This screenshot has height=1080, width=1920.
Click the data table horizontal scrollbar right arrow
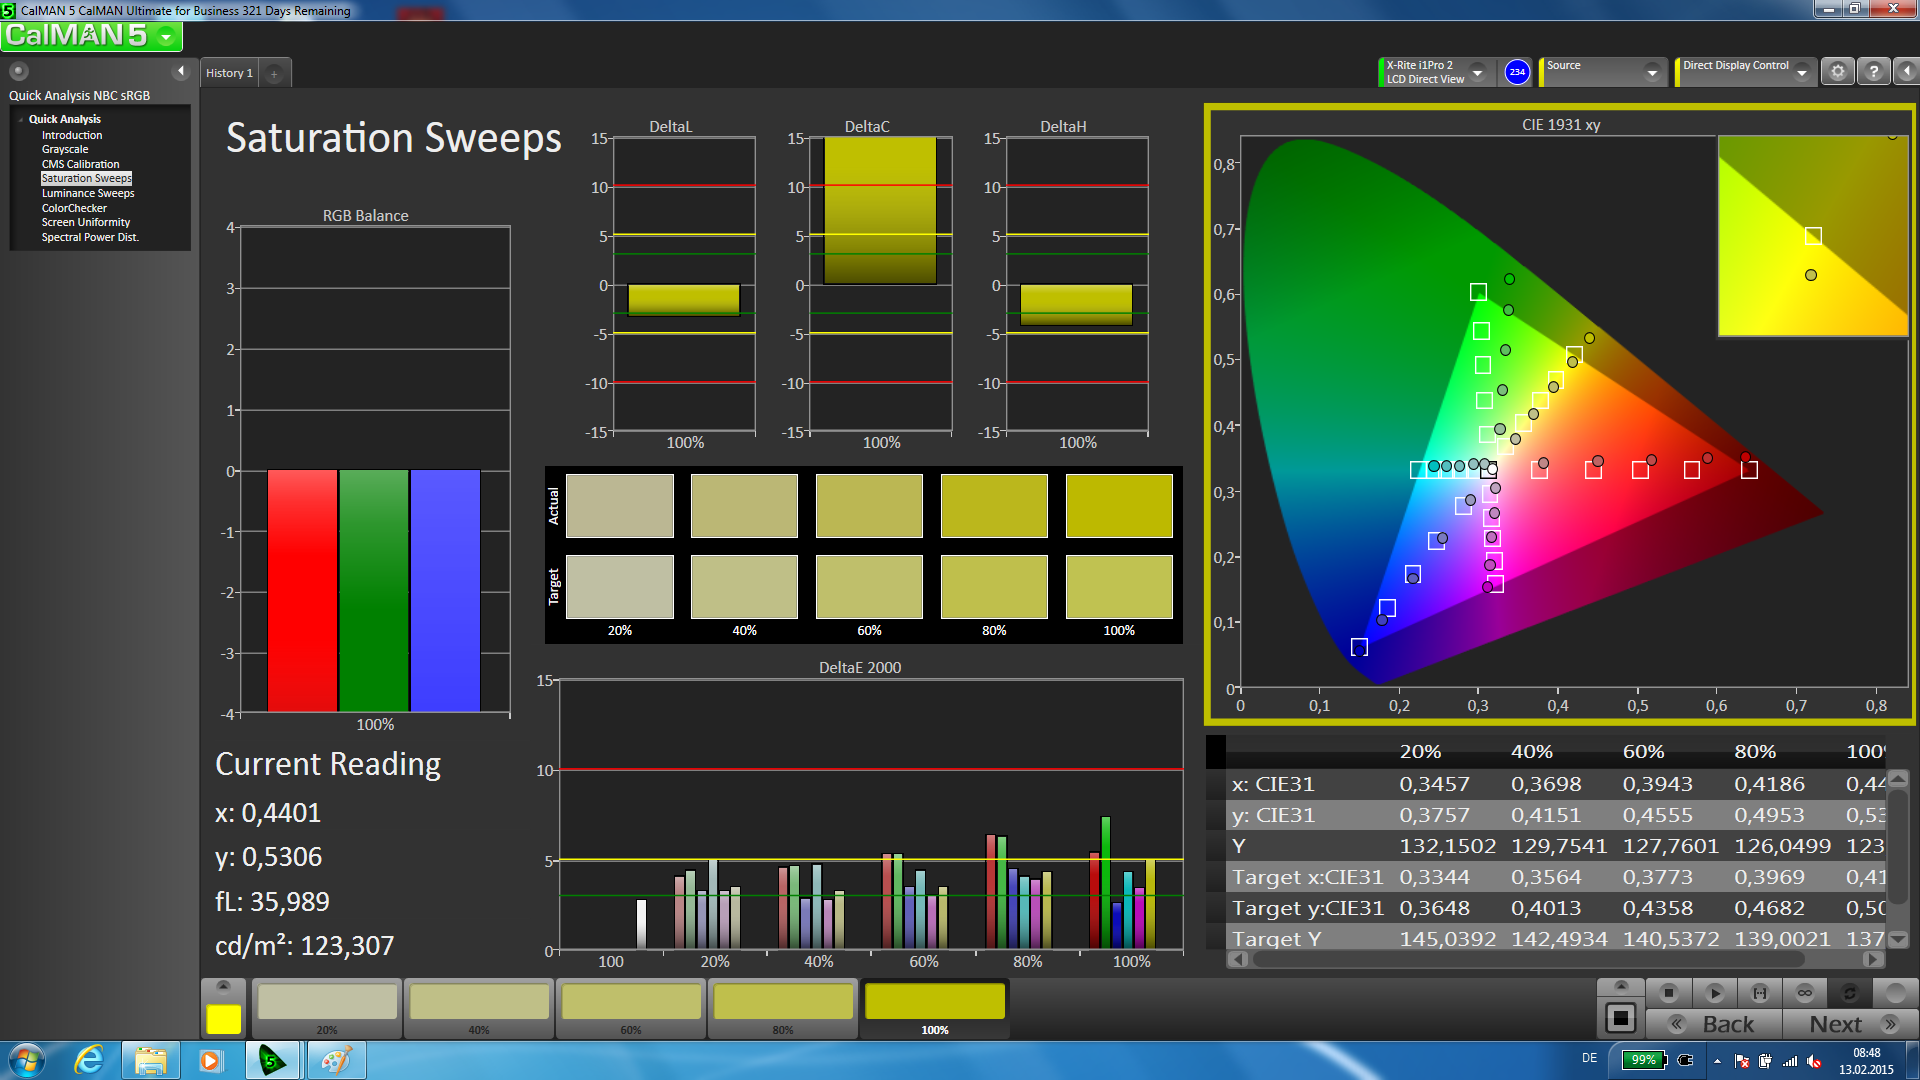point(1872,959)
